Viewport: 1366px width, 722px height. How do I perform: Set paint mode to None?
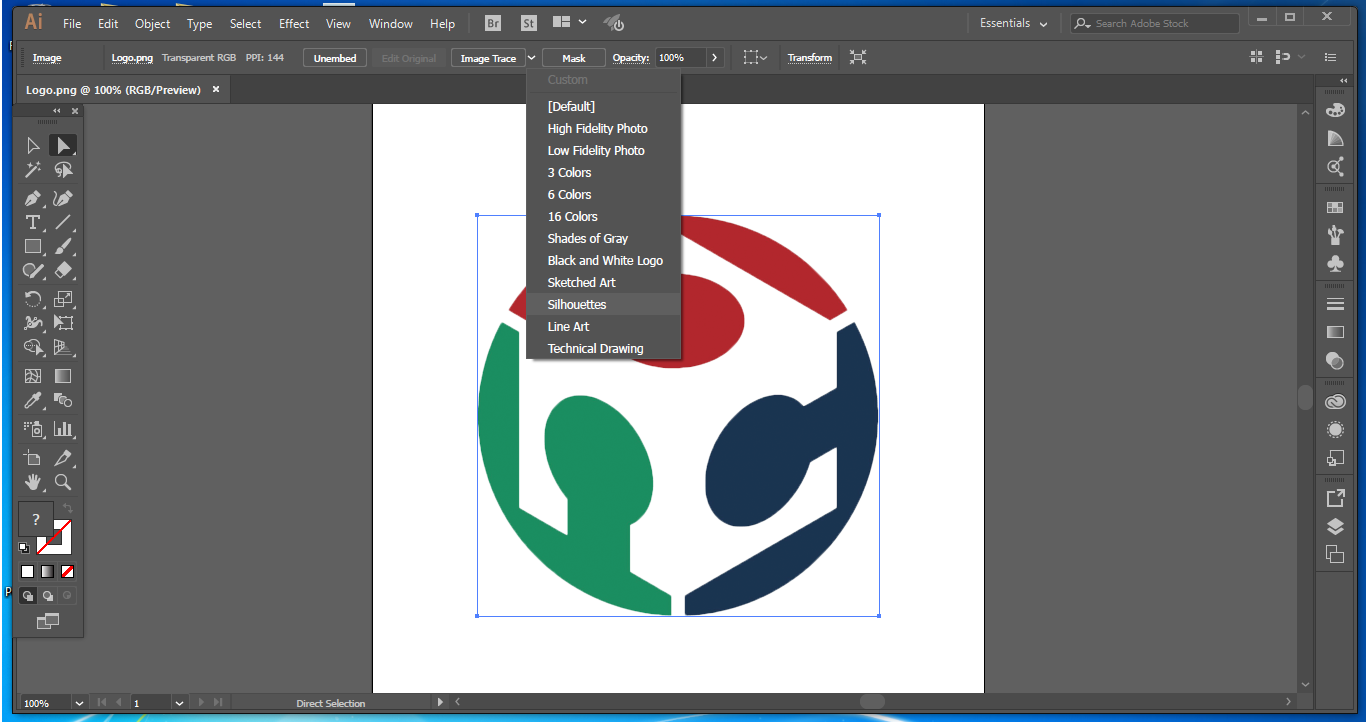(67, 571)
